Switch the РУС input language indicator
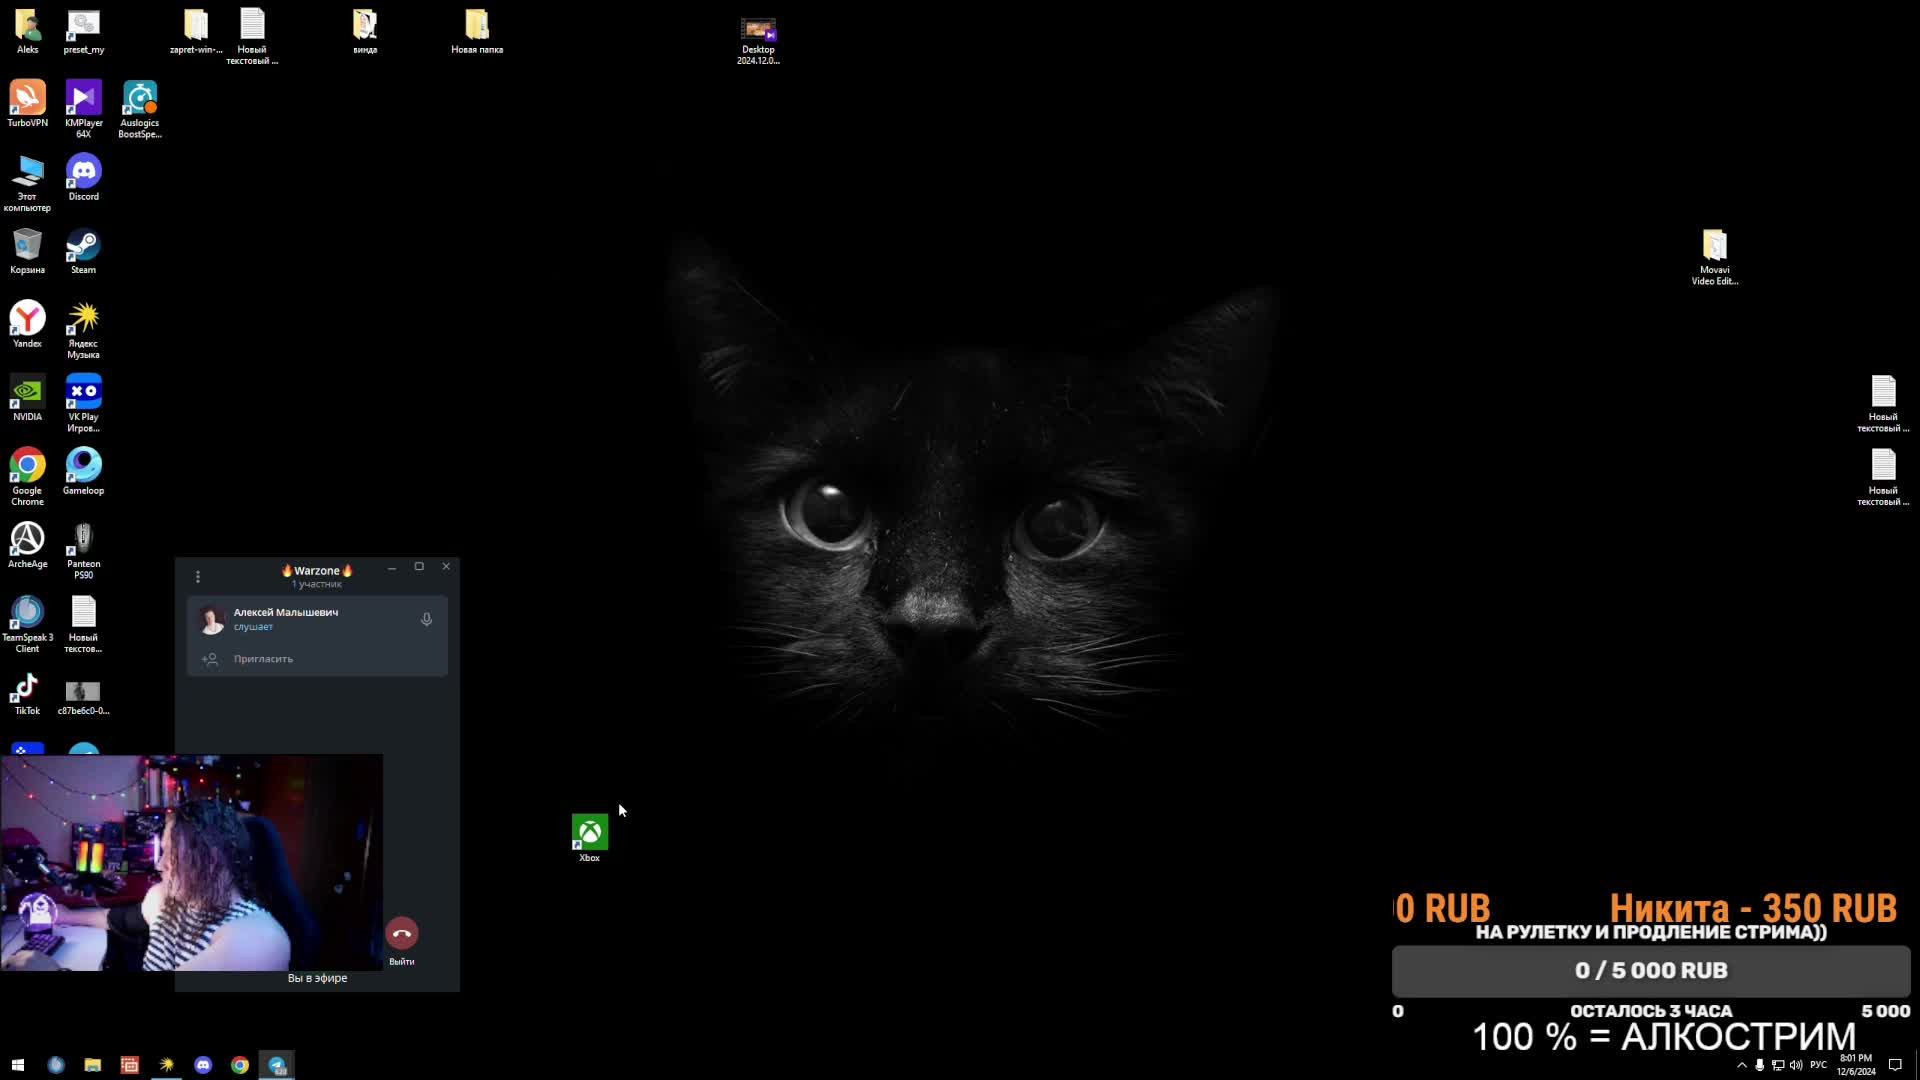 (x=1818, y=1065)
